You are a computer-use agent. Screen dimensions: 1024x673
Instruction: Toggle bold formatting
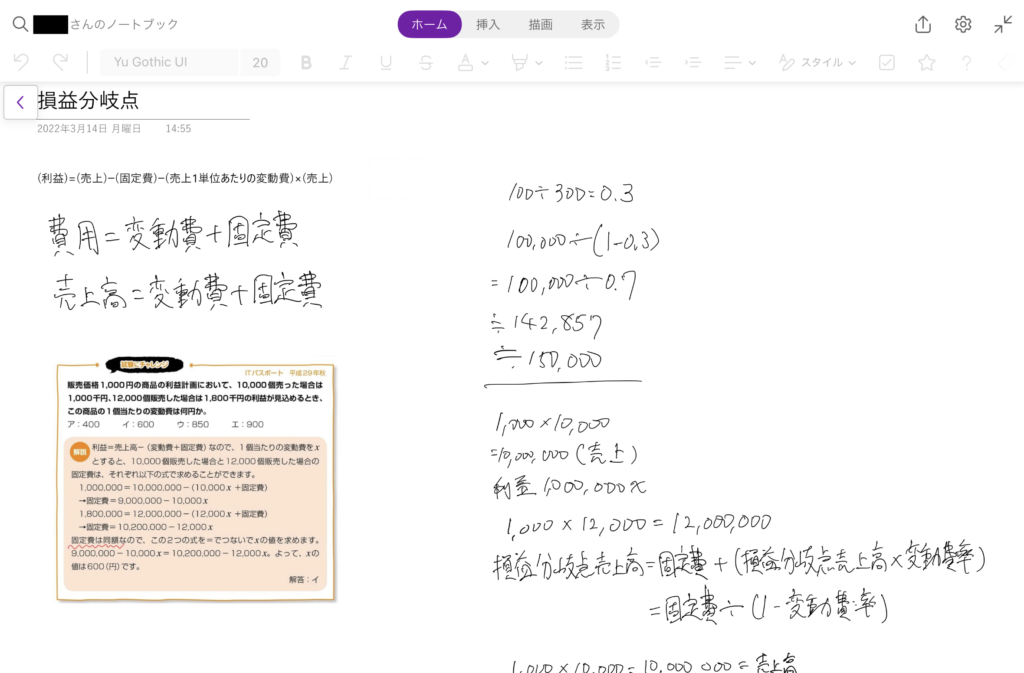[306, 62]
